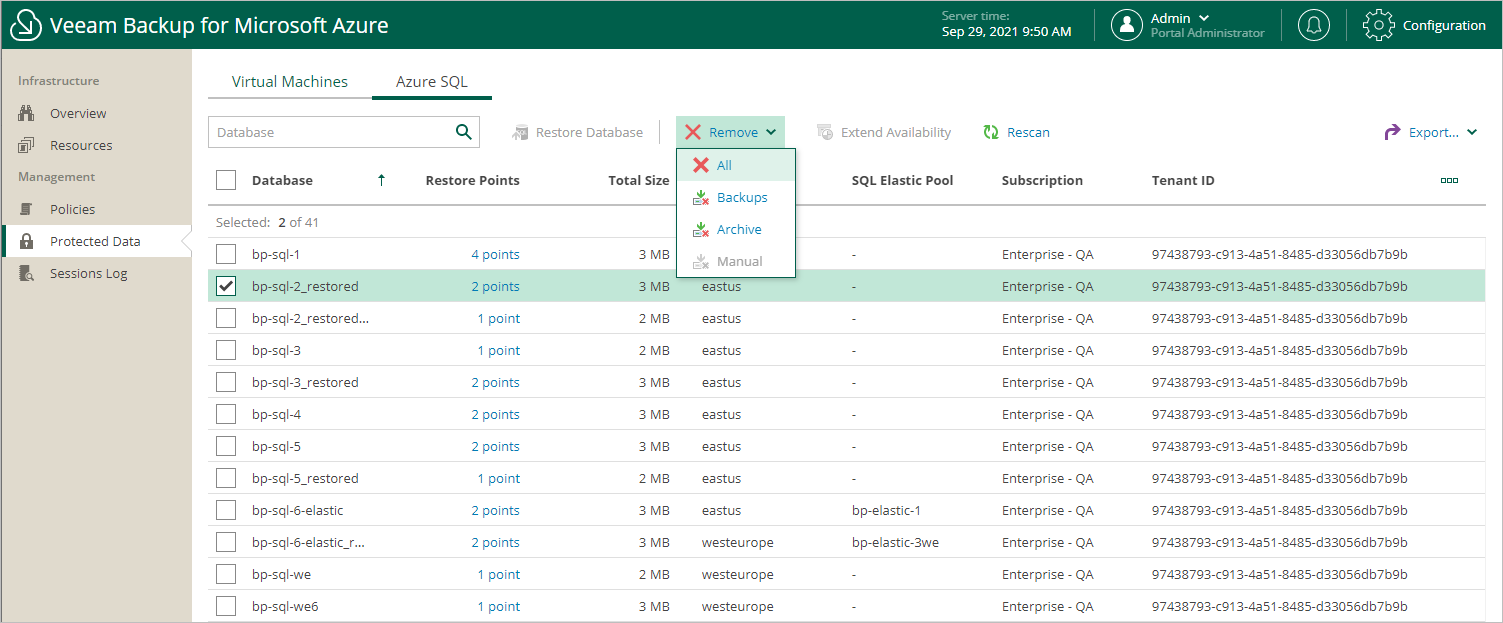Image resolution: width=1503 pixels, height=623 pixels.
Task: Toggle the select-all checkbox in header
Action: click(226, 180)
